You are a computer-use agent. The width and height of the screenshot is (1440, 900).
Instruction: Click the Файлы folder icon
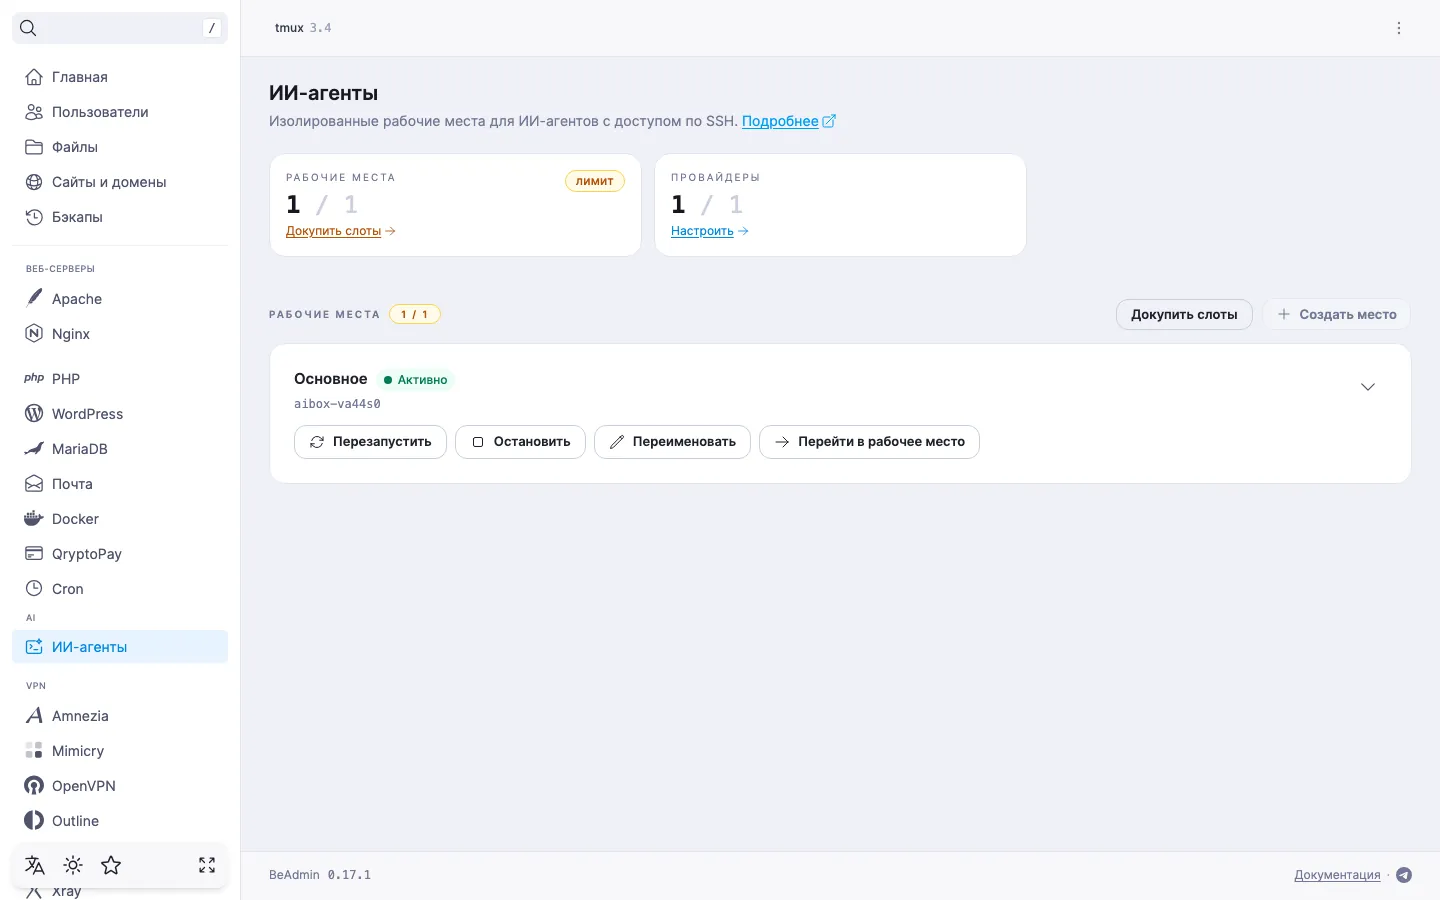[34, 147]
